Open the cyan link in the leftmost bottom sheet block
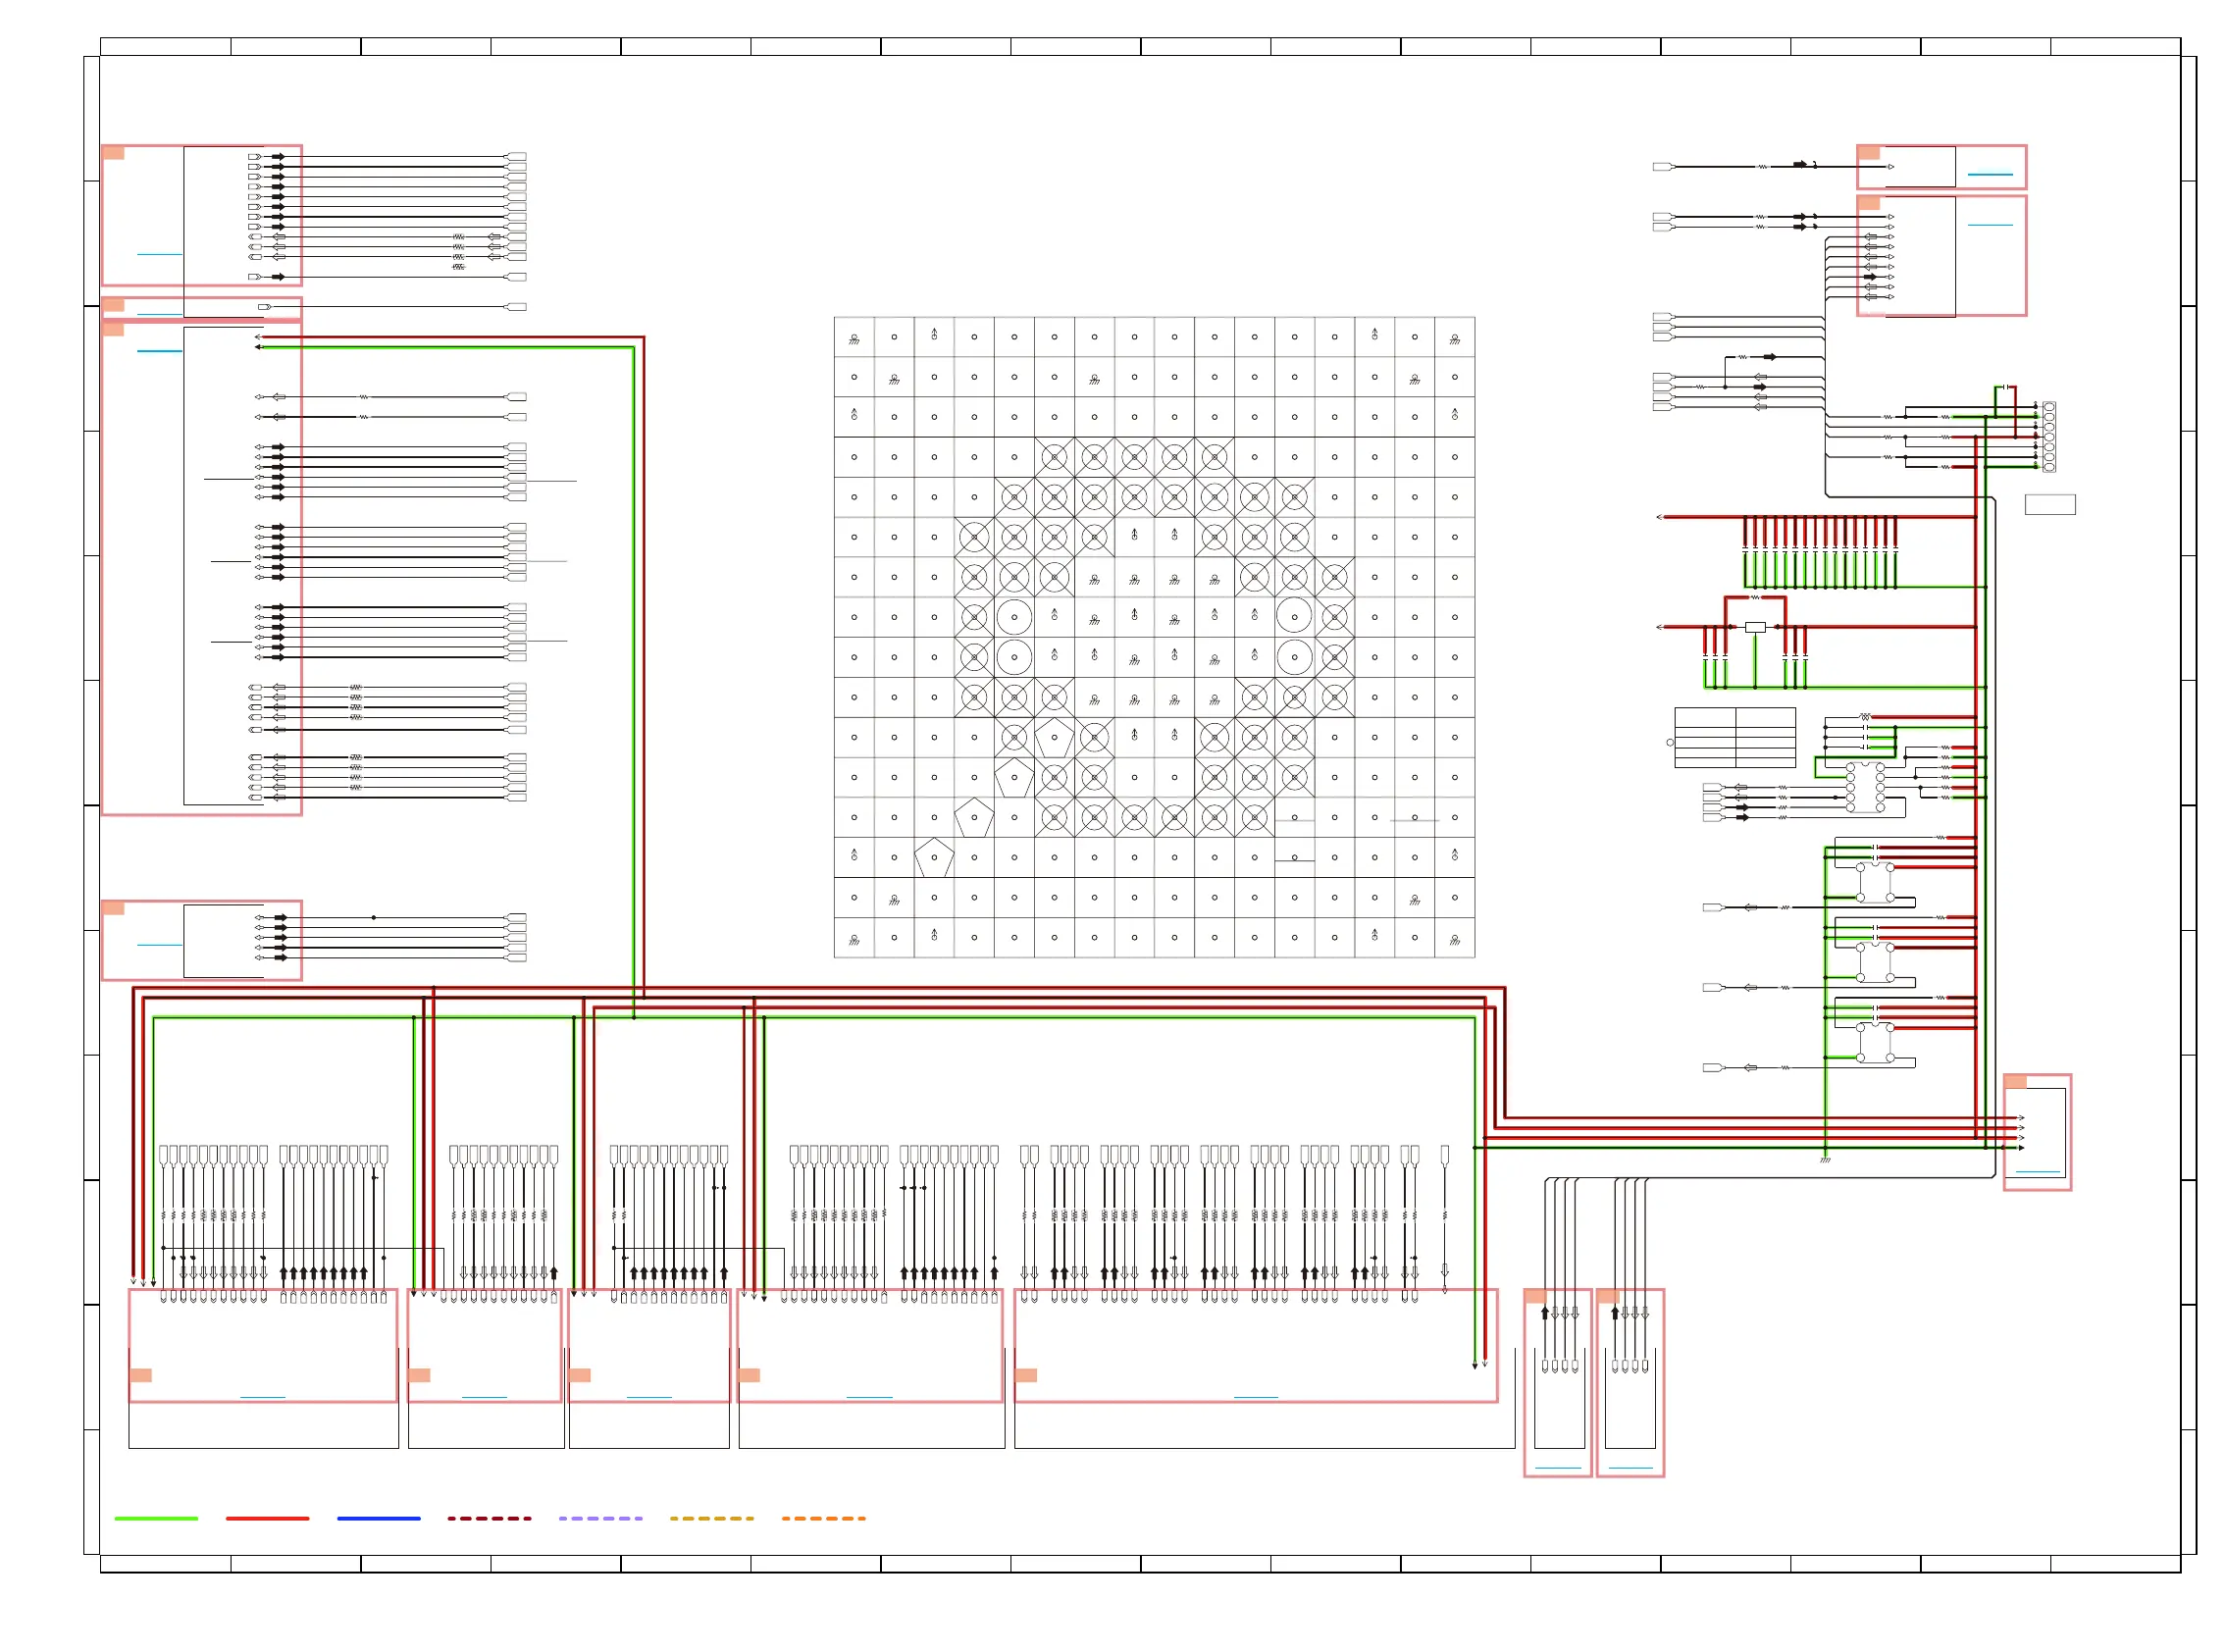 tap(262, 1396)
